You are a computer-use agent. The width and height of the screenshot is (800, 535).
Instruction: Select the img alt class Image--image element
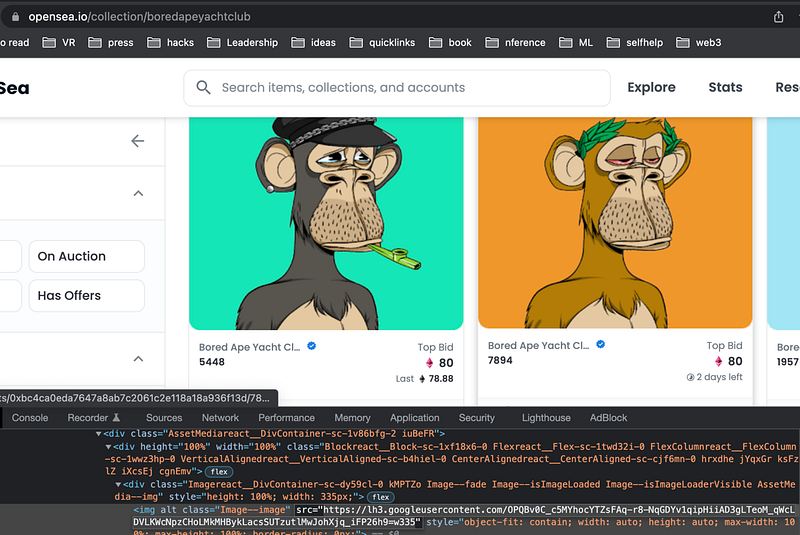(x=212, y=510)
